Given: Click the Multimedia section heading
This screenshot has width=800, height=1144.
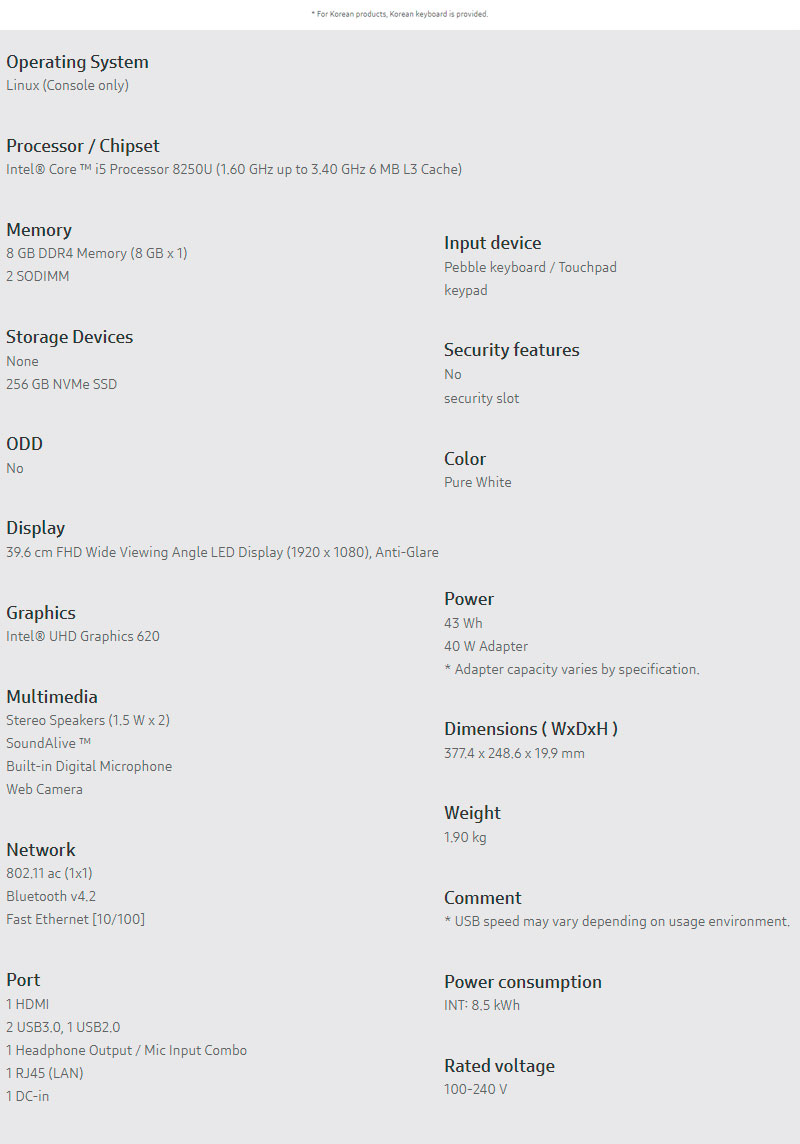Looking at the screenshot, I should (x=52, y=697).
